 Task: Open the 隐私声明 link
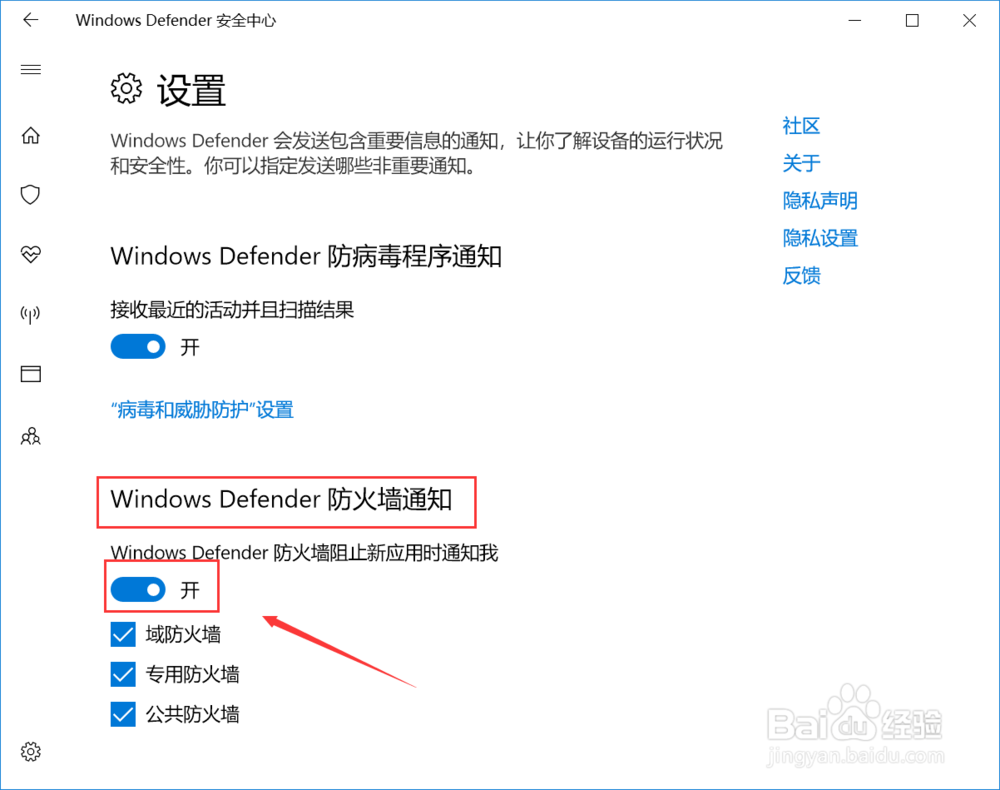click(x=820, y=201)
